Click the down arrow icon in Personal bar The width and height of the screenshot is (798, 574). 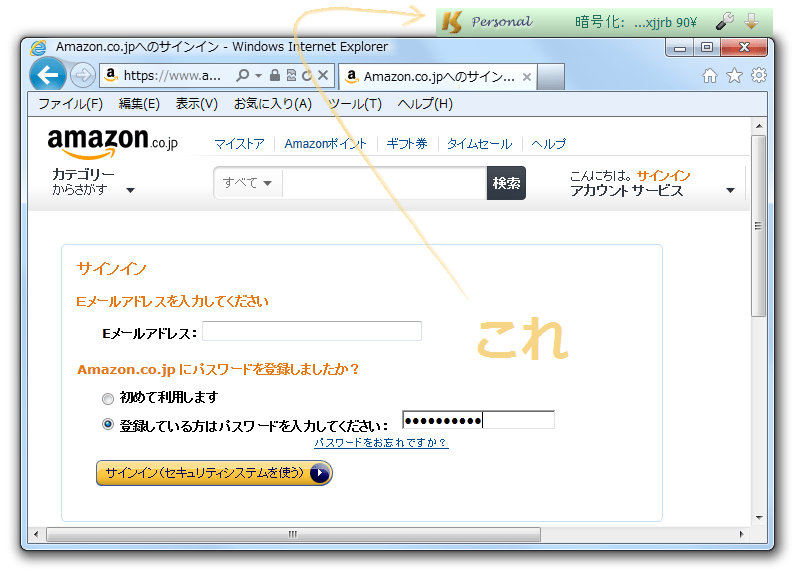pyautogui.click(x=752, y=21)
